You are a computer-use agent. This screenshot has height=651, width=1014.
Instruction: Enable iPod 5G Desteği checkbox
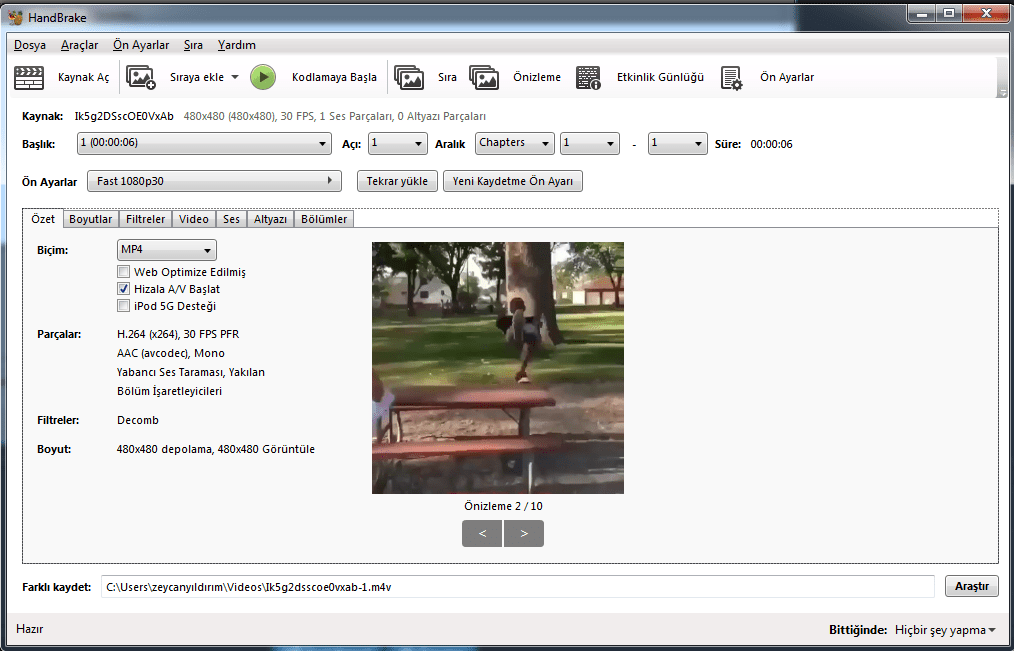click(x=124, y=306)
